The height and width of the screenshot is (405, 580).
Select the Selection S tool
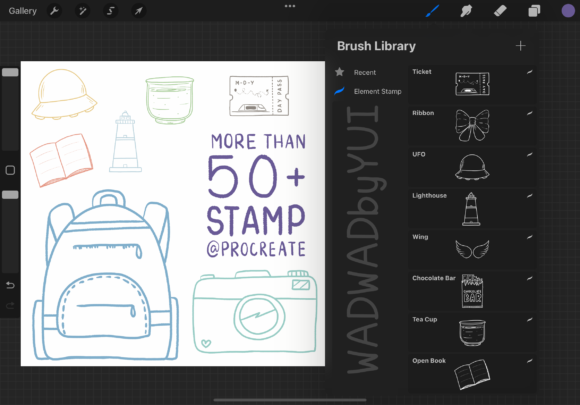pyautogui.click(x=111, y=11)
